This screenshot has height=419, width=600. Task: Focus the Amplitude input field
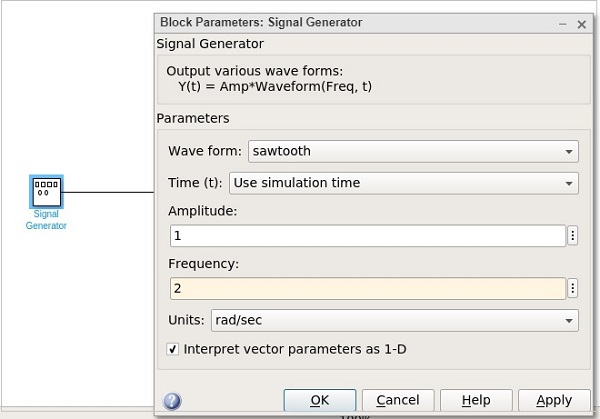[368, 236]
